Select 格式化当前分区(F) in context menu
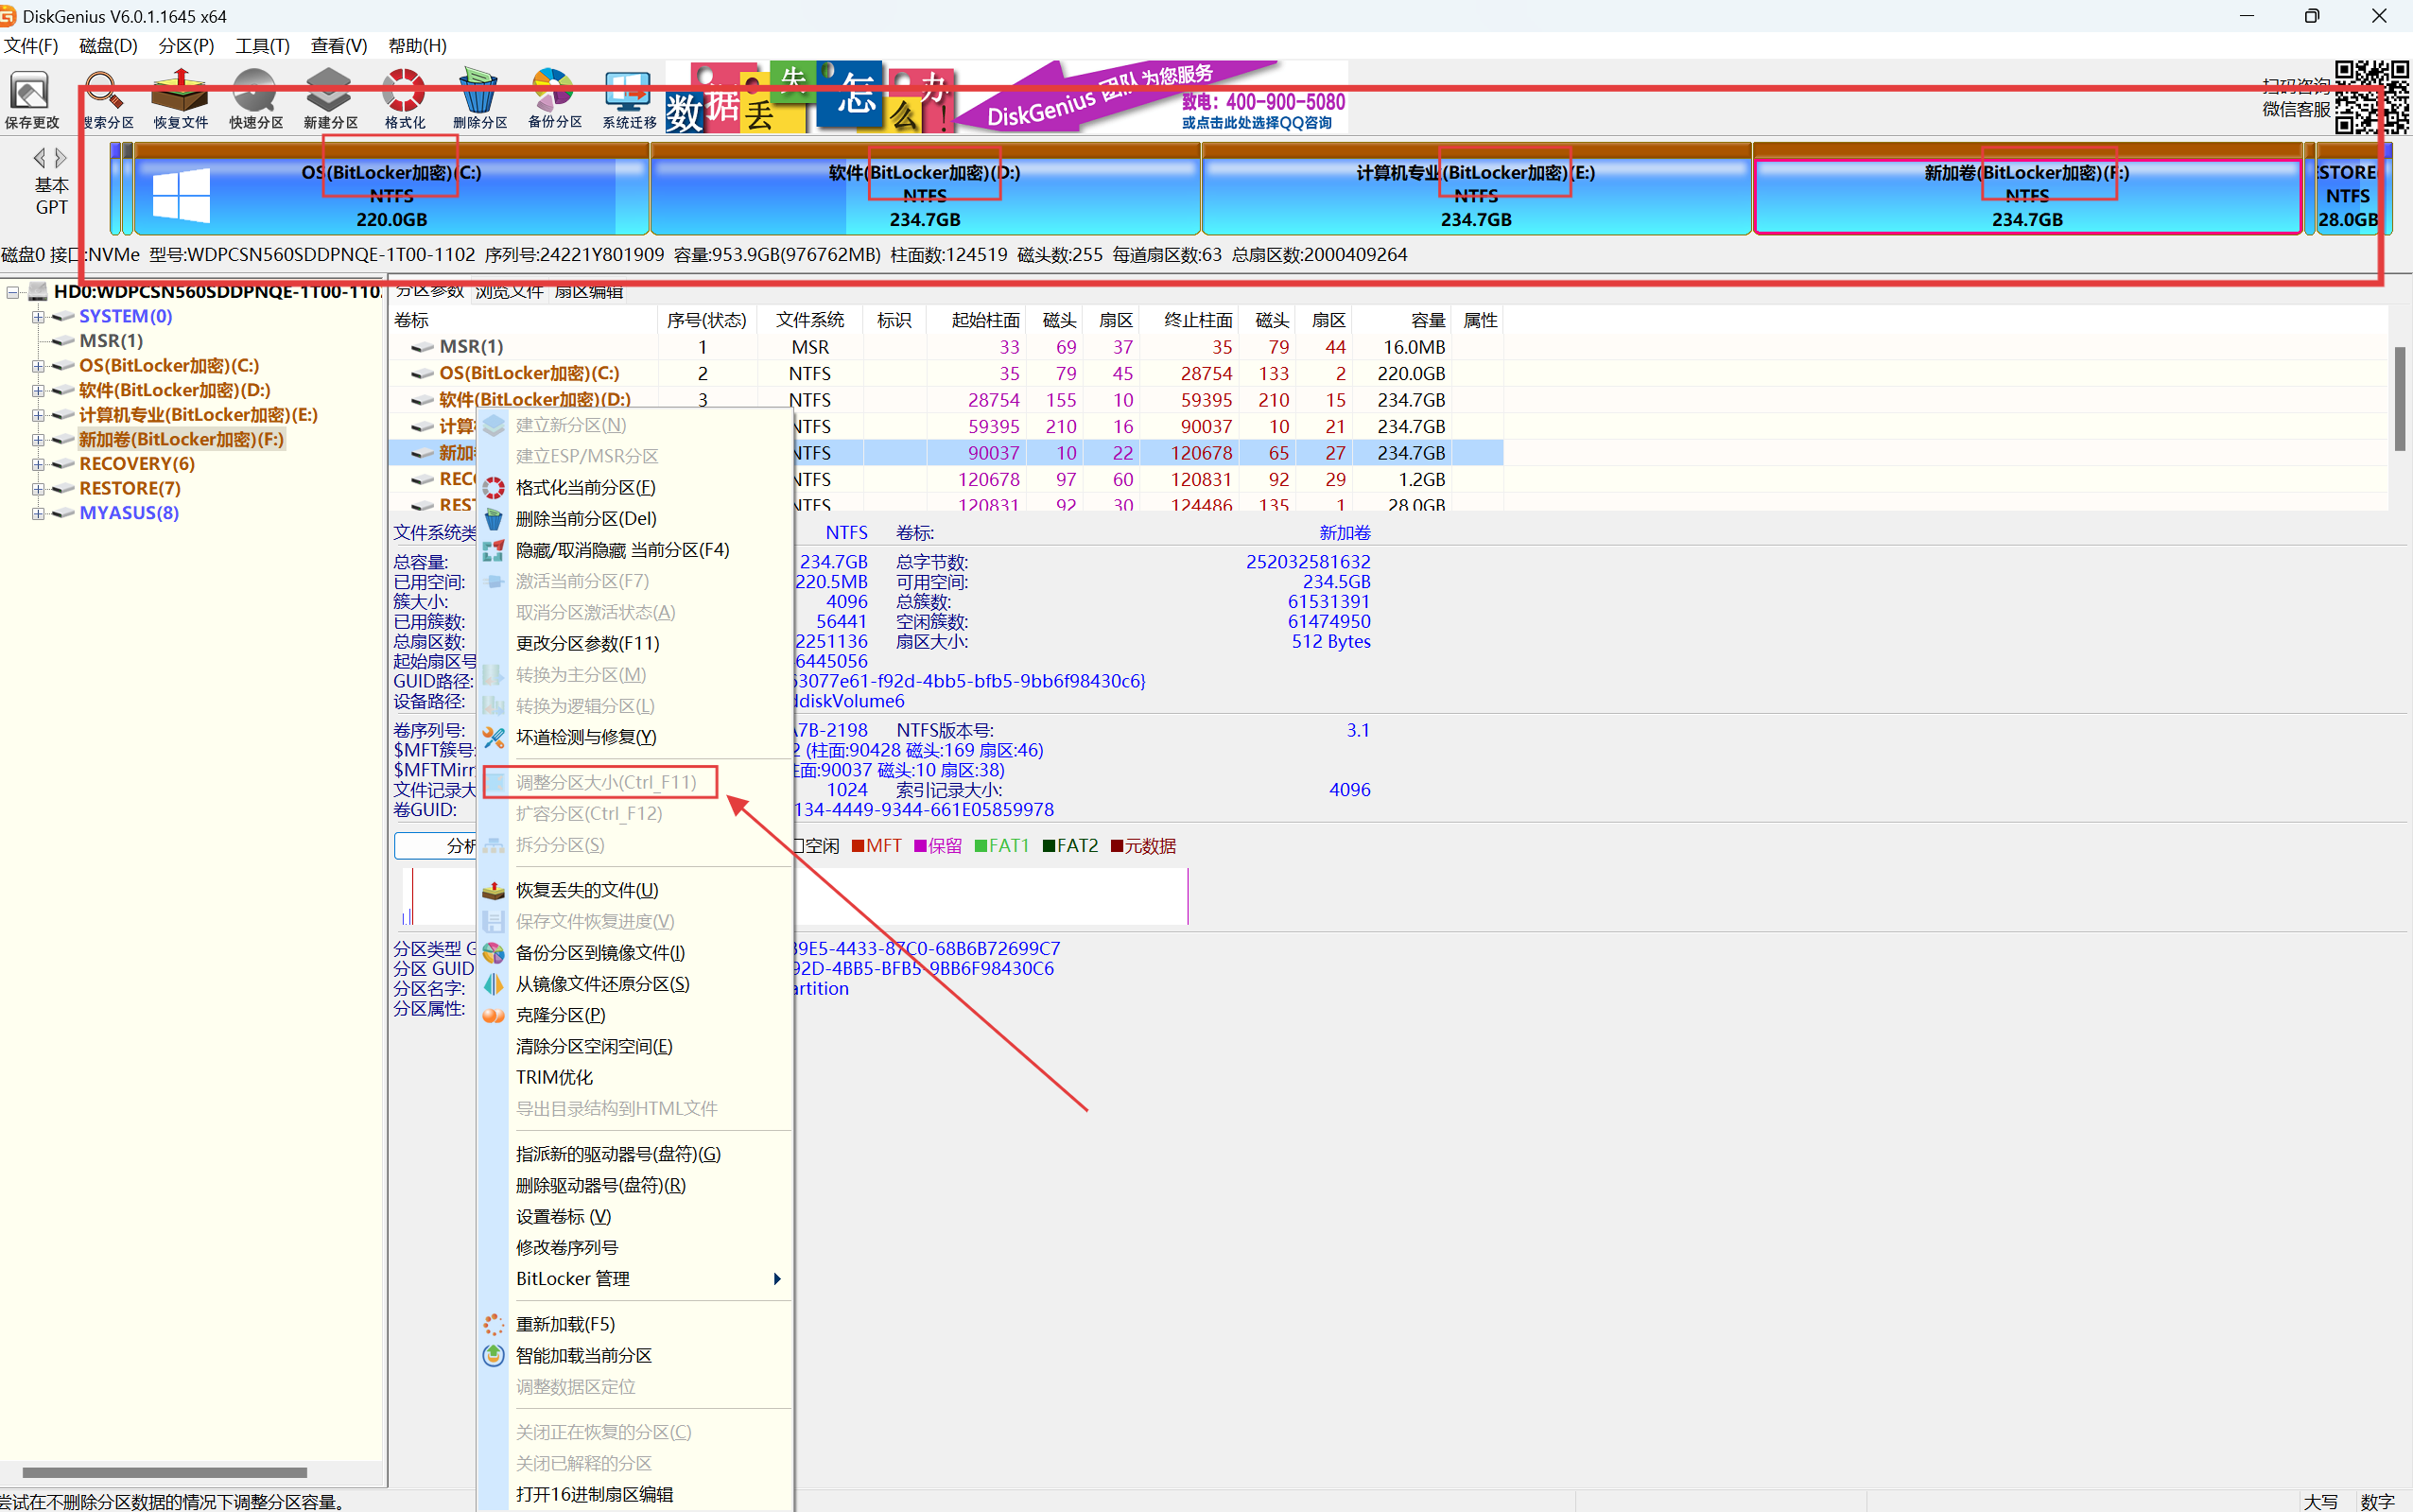The height and width of the screenshot is (1512, 2413). coord(585,488)
